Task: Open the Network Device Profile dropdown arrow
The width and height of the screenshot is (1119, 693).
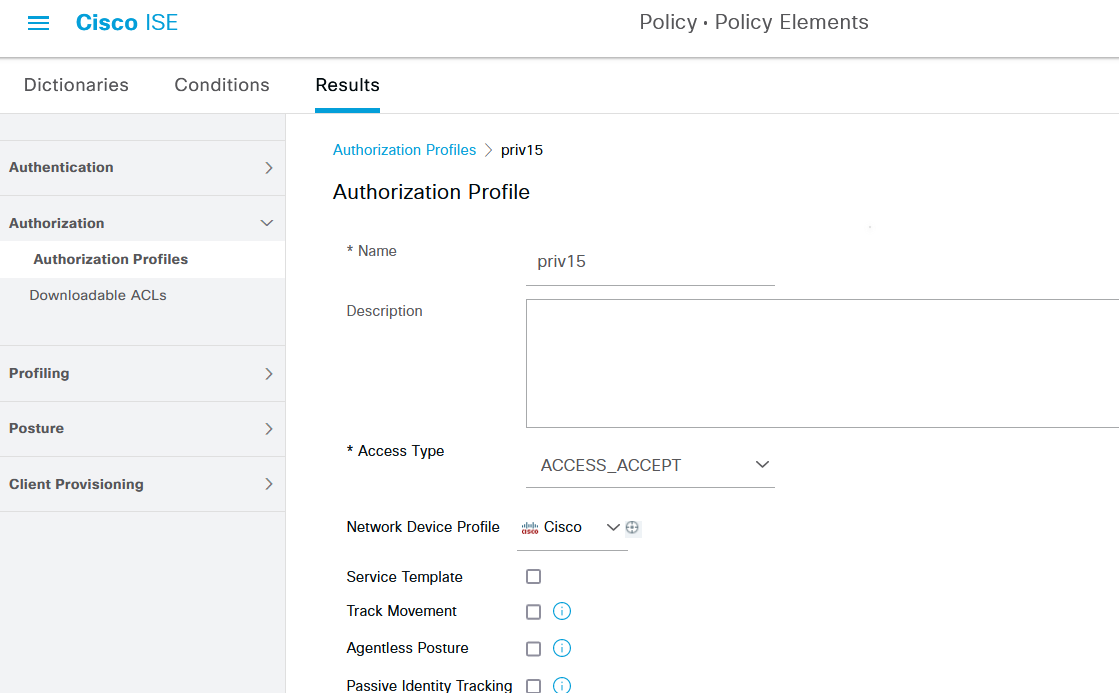Action: (x=612, y=527)
